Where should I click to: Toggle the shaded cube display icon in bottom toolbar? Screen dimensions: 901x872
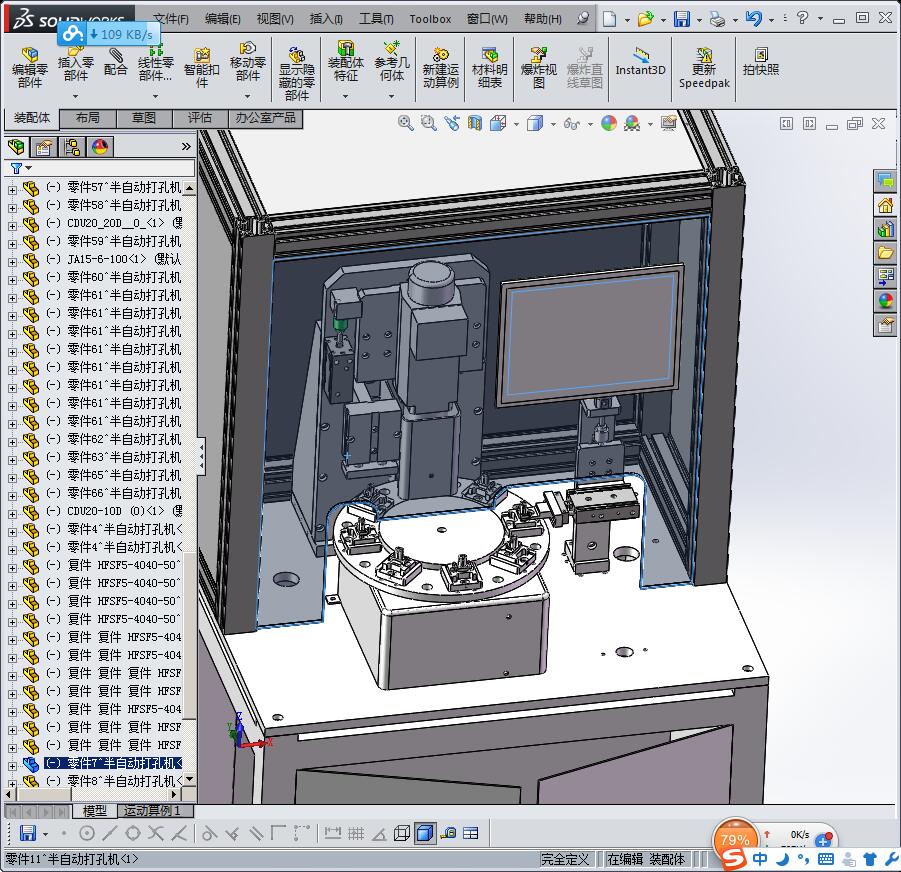(425, 833)
